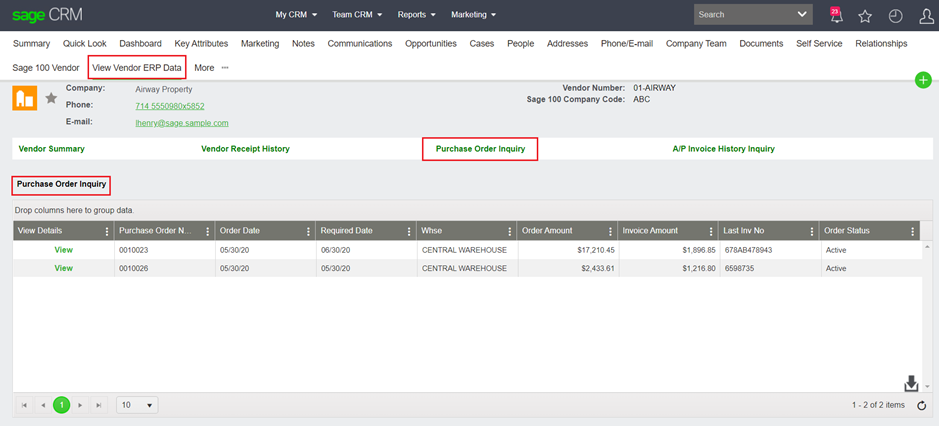Screen dimensions: 939x426
Task: Click the grid's vertical scrollbar
Action: (x=927, y=316)
